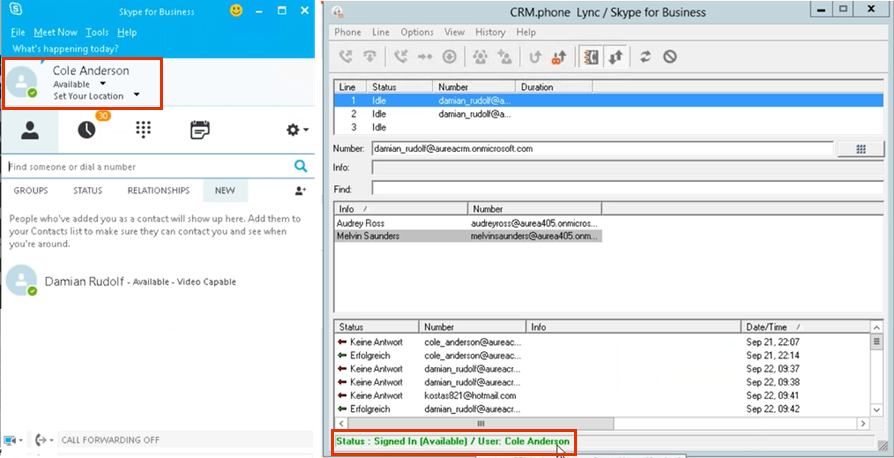Open the Skype Help menu
This screenshot has height=458, width=894.
point(127,32)
